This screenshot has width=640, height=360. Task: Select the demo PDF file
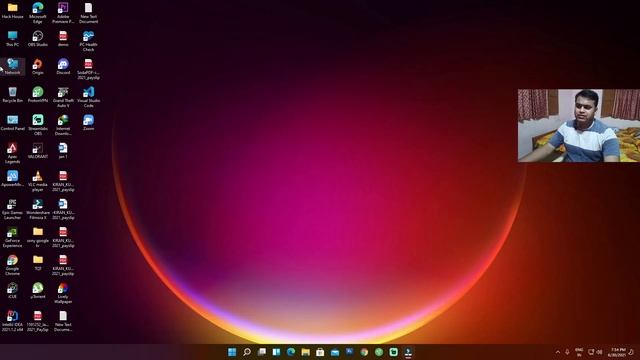(x=63, y=39)
